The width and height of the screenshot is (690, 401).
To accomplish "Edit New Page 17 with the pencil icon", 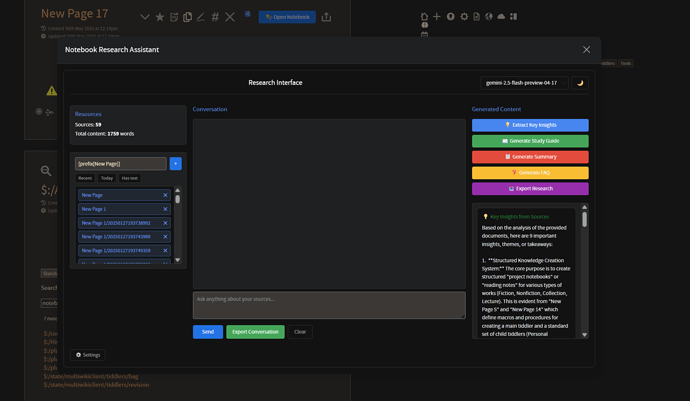I will coord(201,17).
